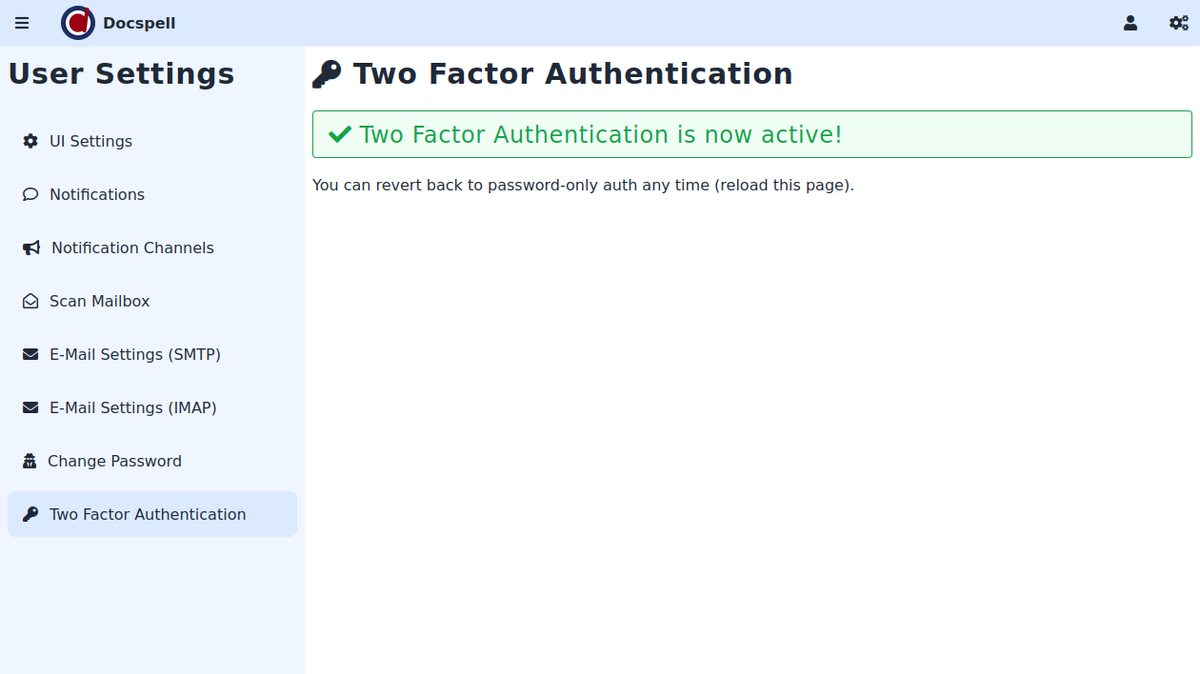The image size is (1200, 674).
Task: Click the key icon in the sidebar
Action: pyautogui.click(x=30, y=514)
